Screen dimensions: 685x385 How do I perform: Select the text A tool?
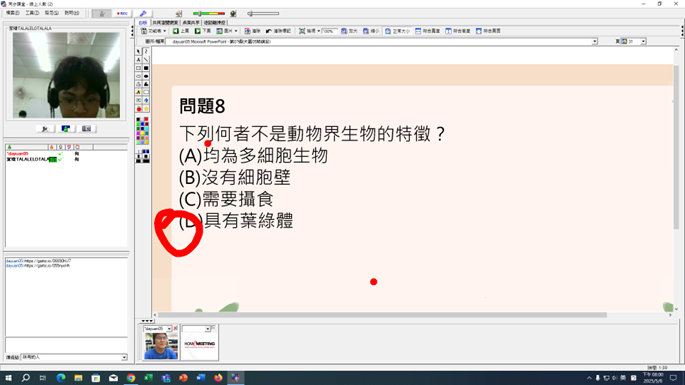[x=138, y=59]
